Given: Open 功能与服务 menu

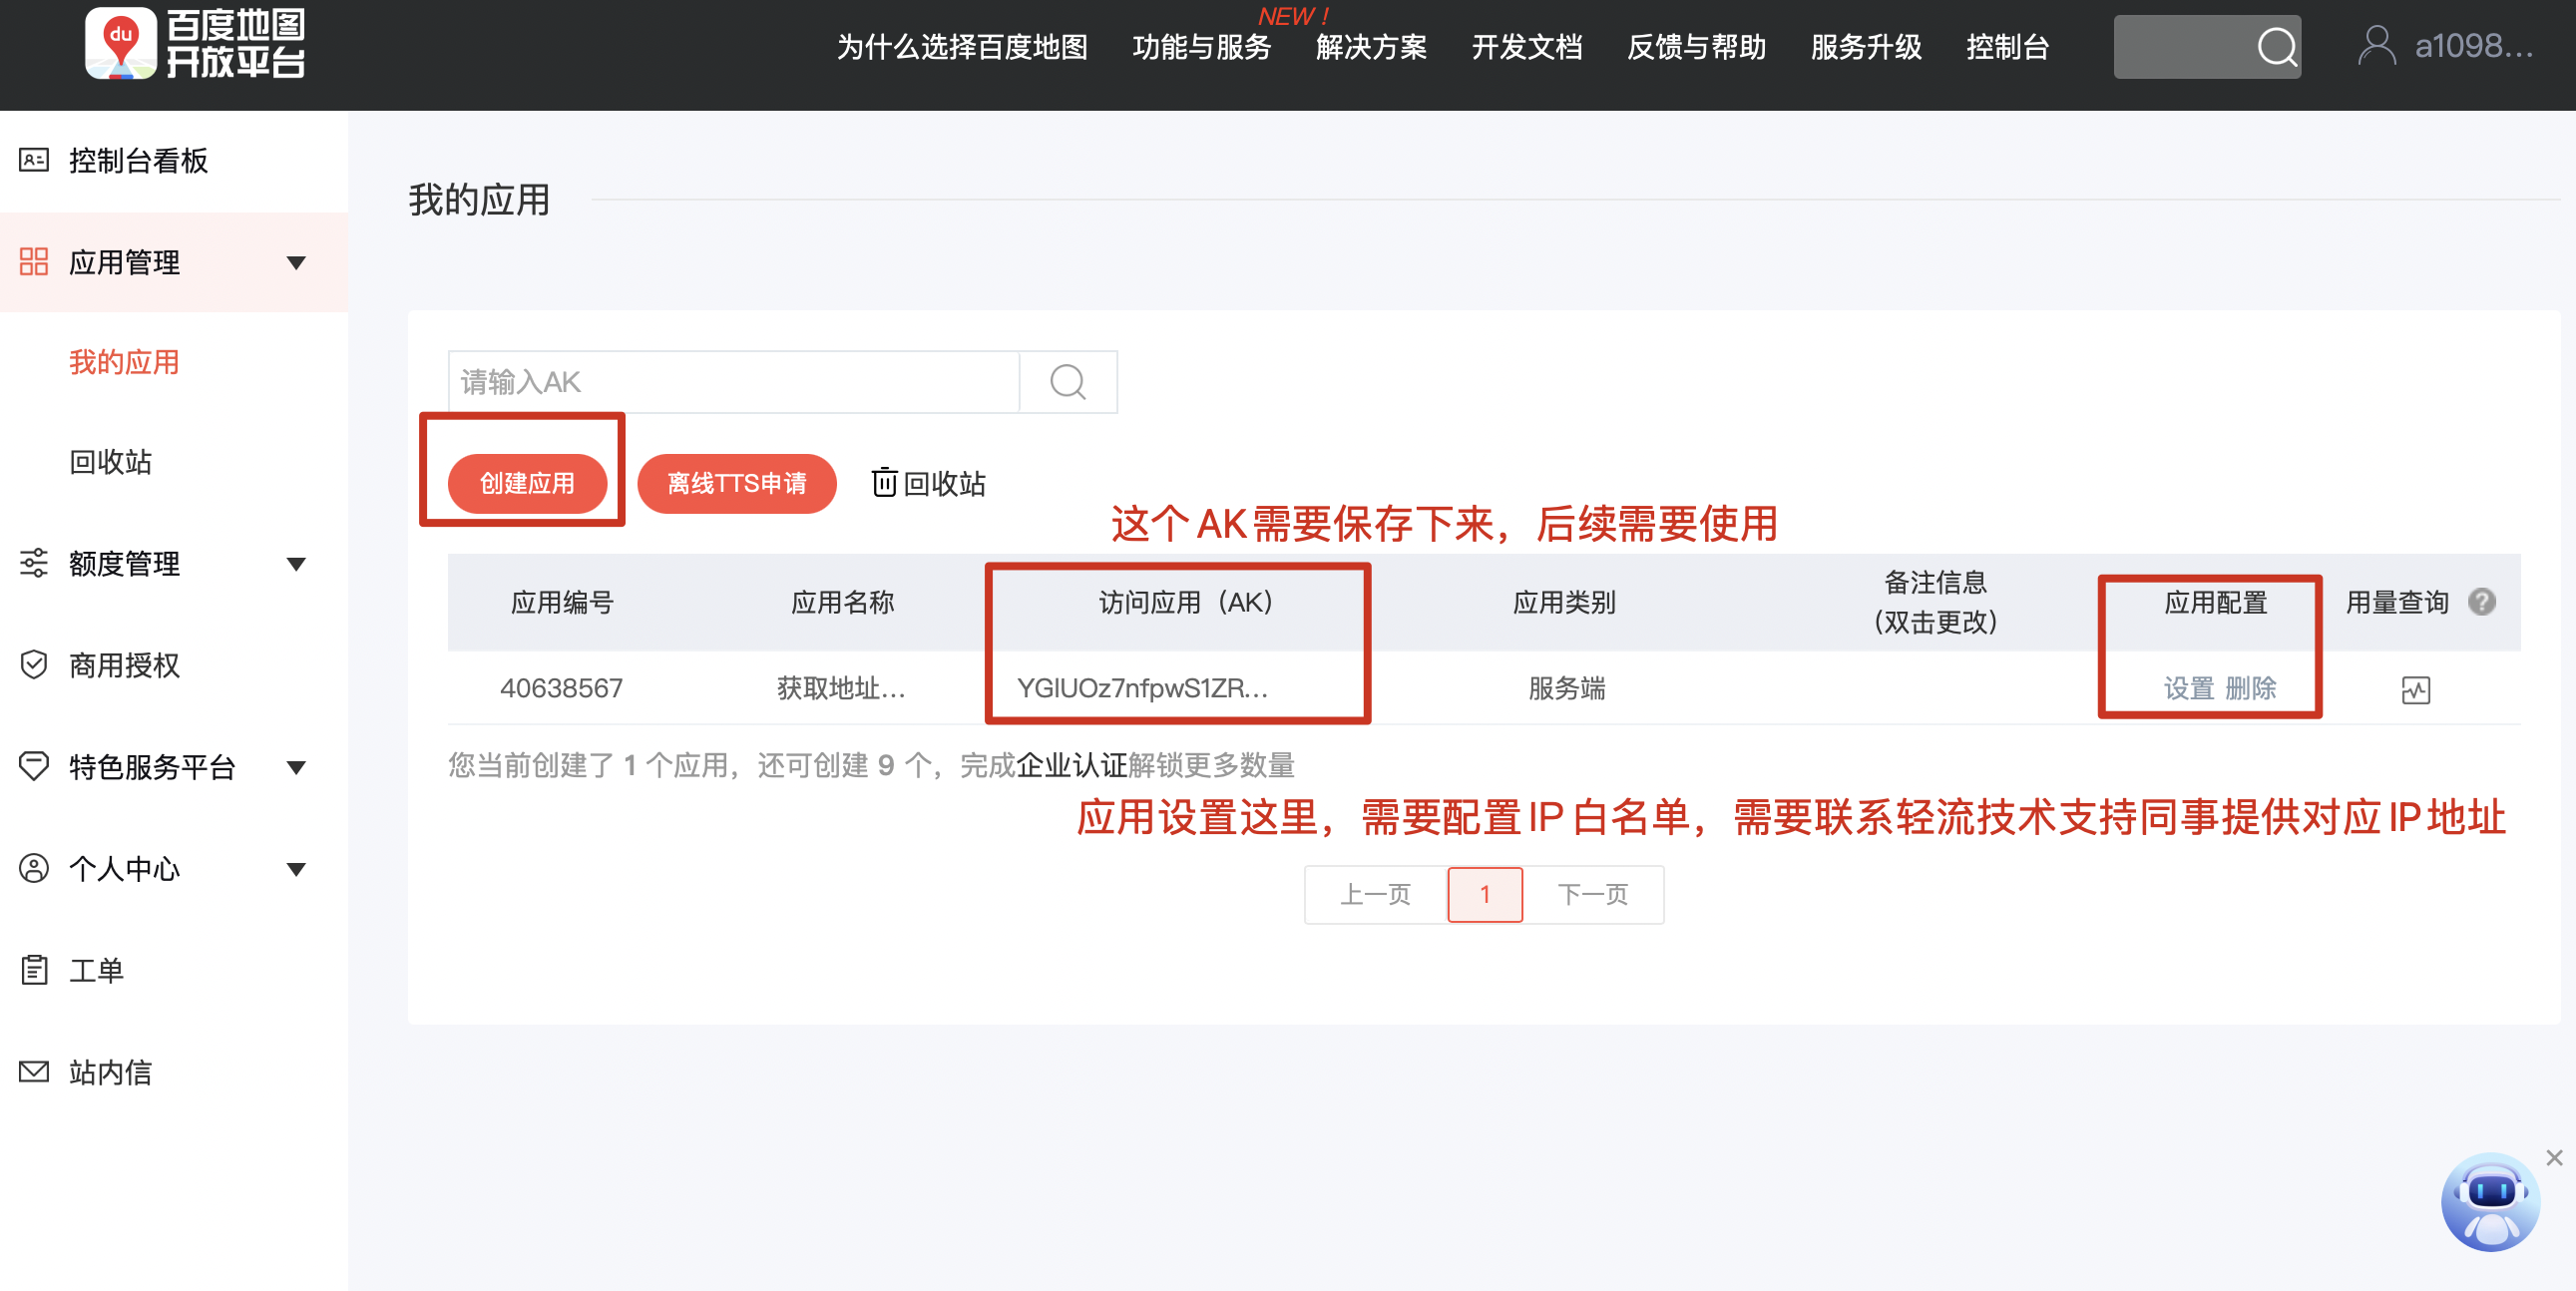Looking at the screenshot, I should [1202, 47].
